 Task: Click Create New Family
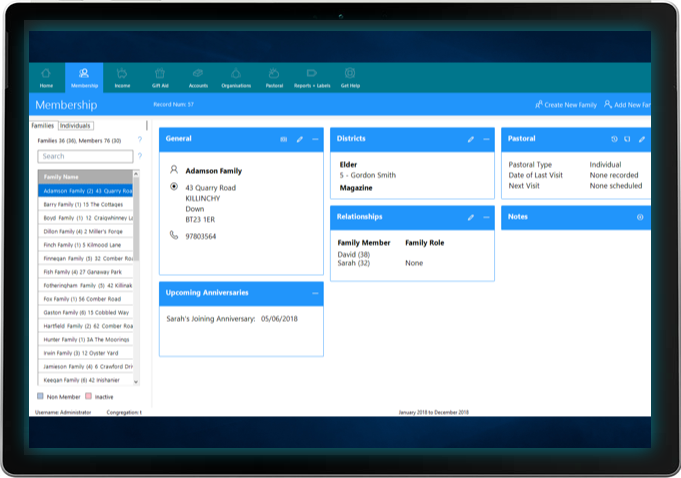click(566, 105)
